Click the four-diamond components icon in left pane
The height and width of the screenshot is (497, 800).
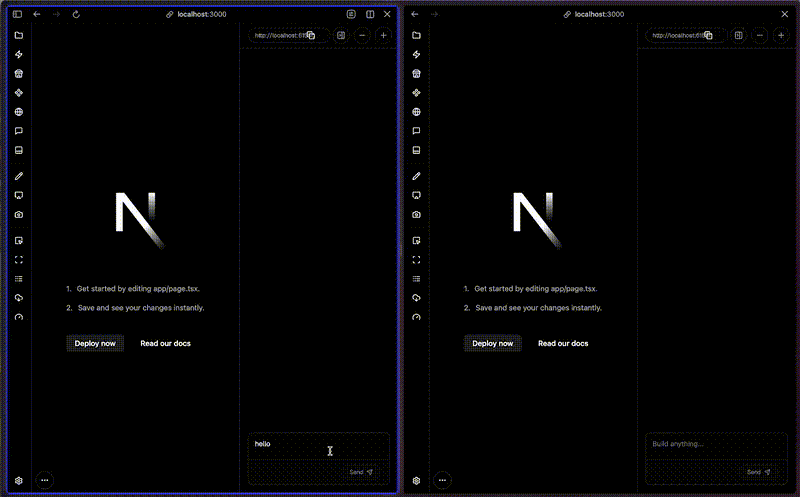click(19, 93)
